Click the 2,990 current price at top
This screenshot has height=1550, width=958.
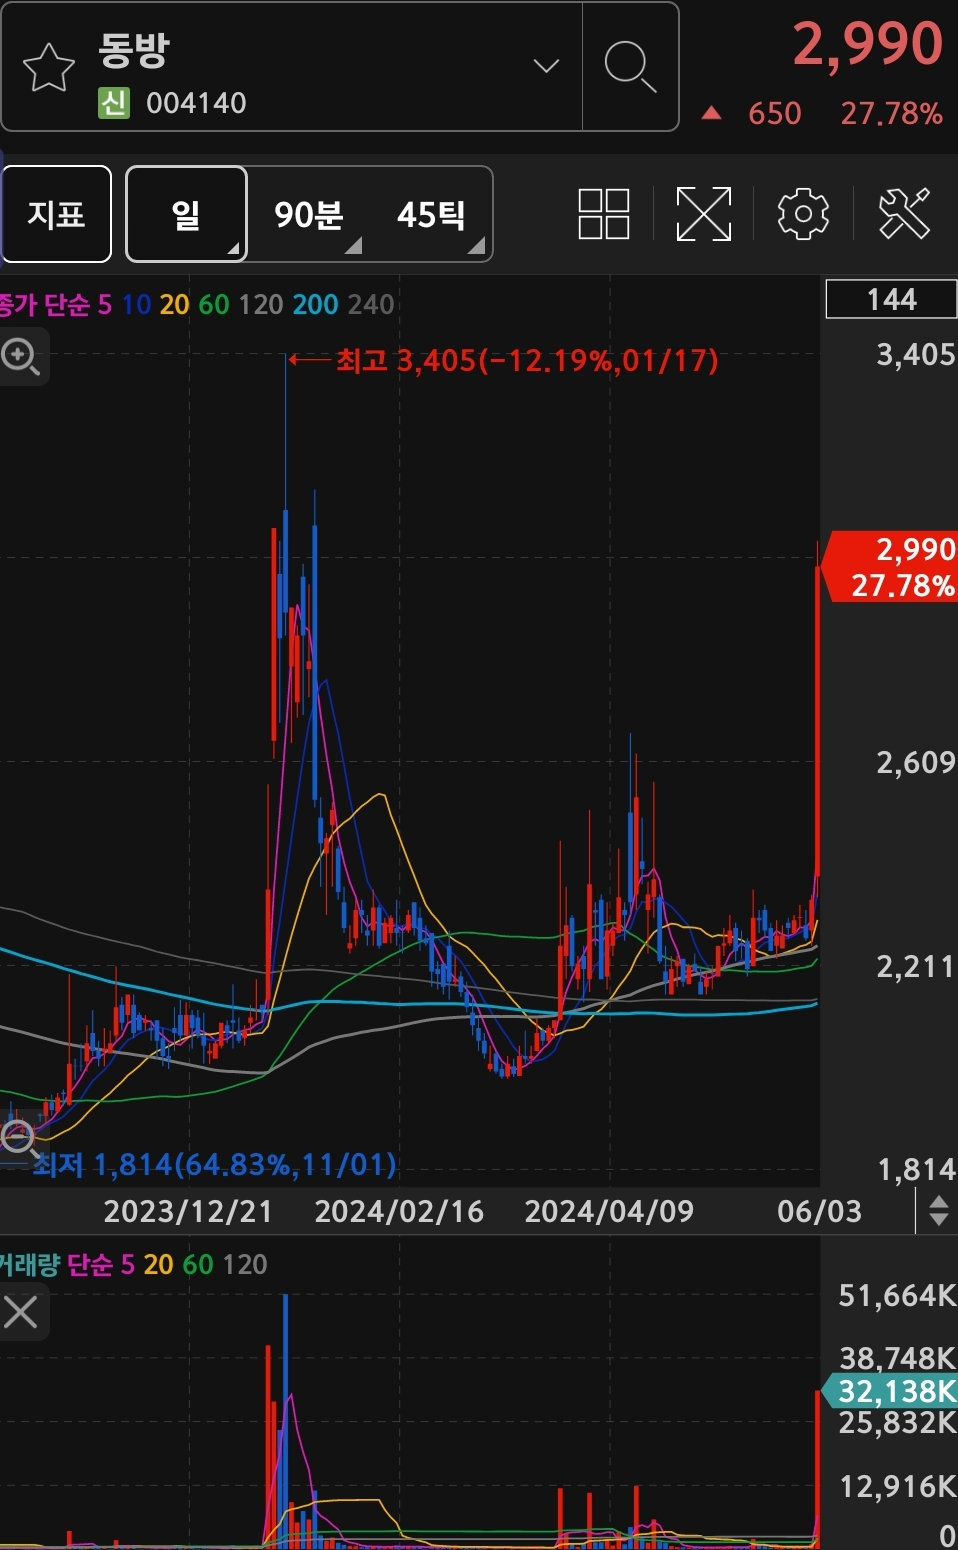(867, 44)
